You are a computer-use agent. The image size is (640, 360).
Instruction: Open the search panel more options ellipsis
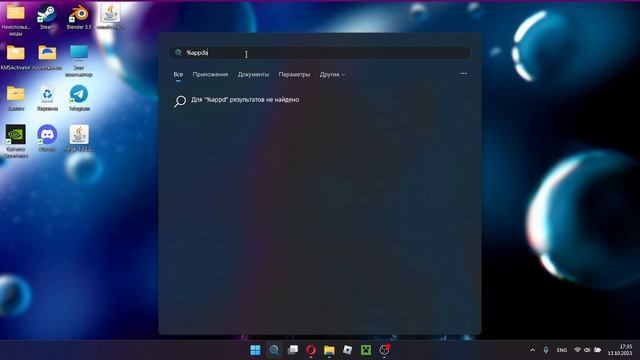pos(464,73)
